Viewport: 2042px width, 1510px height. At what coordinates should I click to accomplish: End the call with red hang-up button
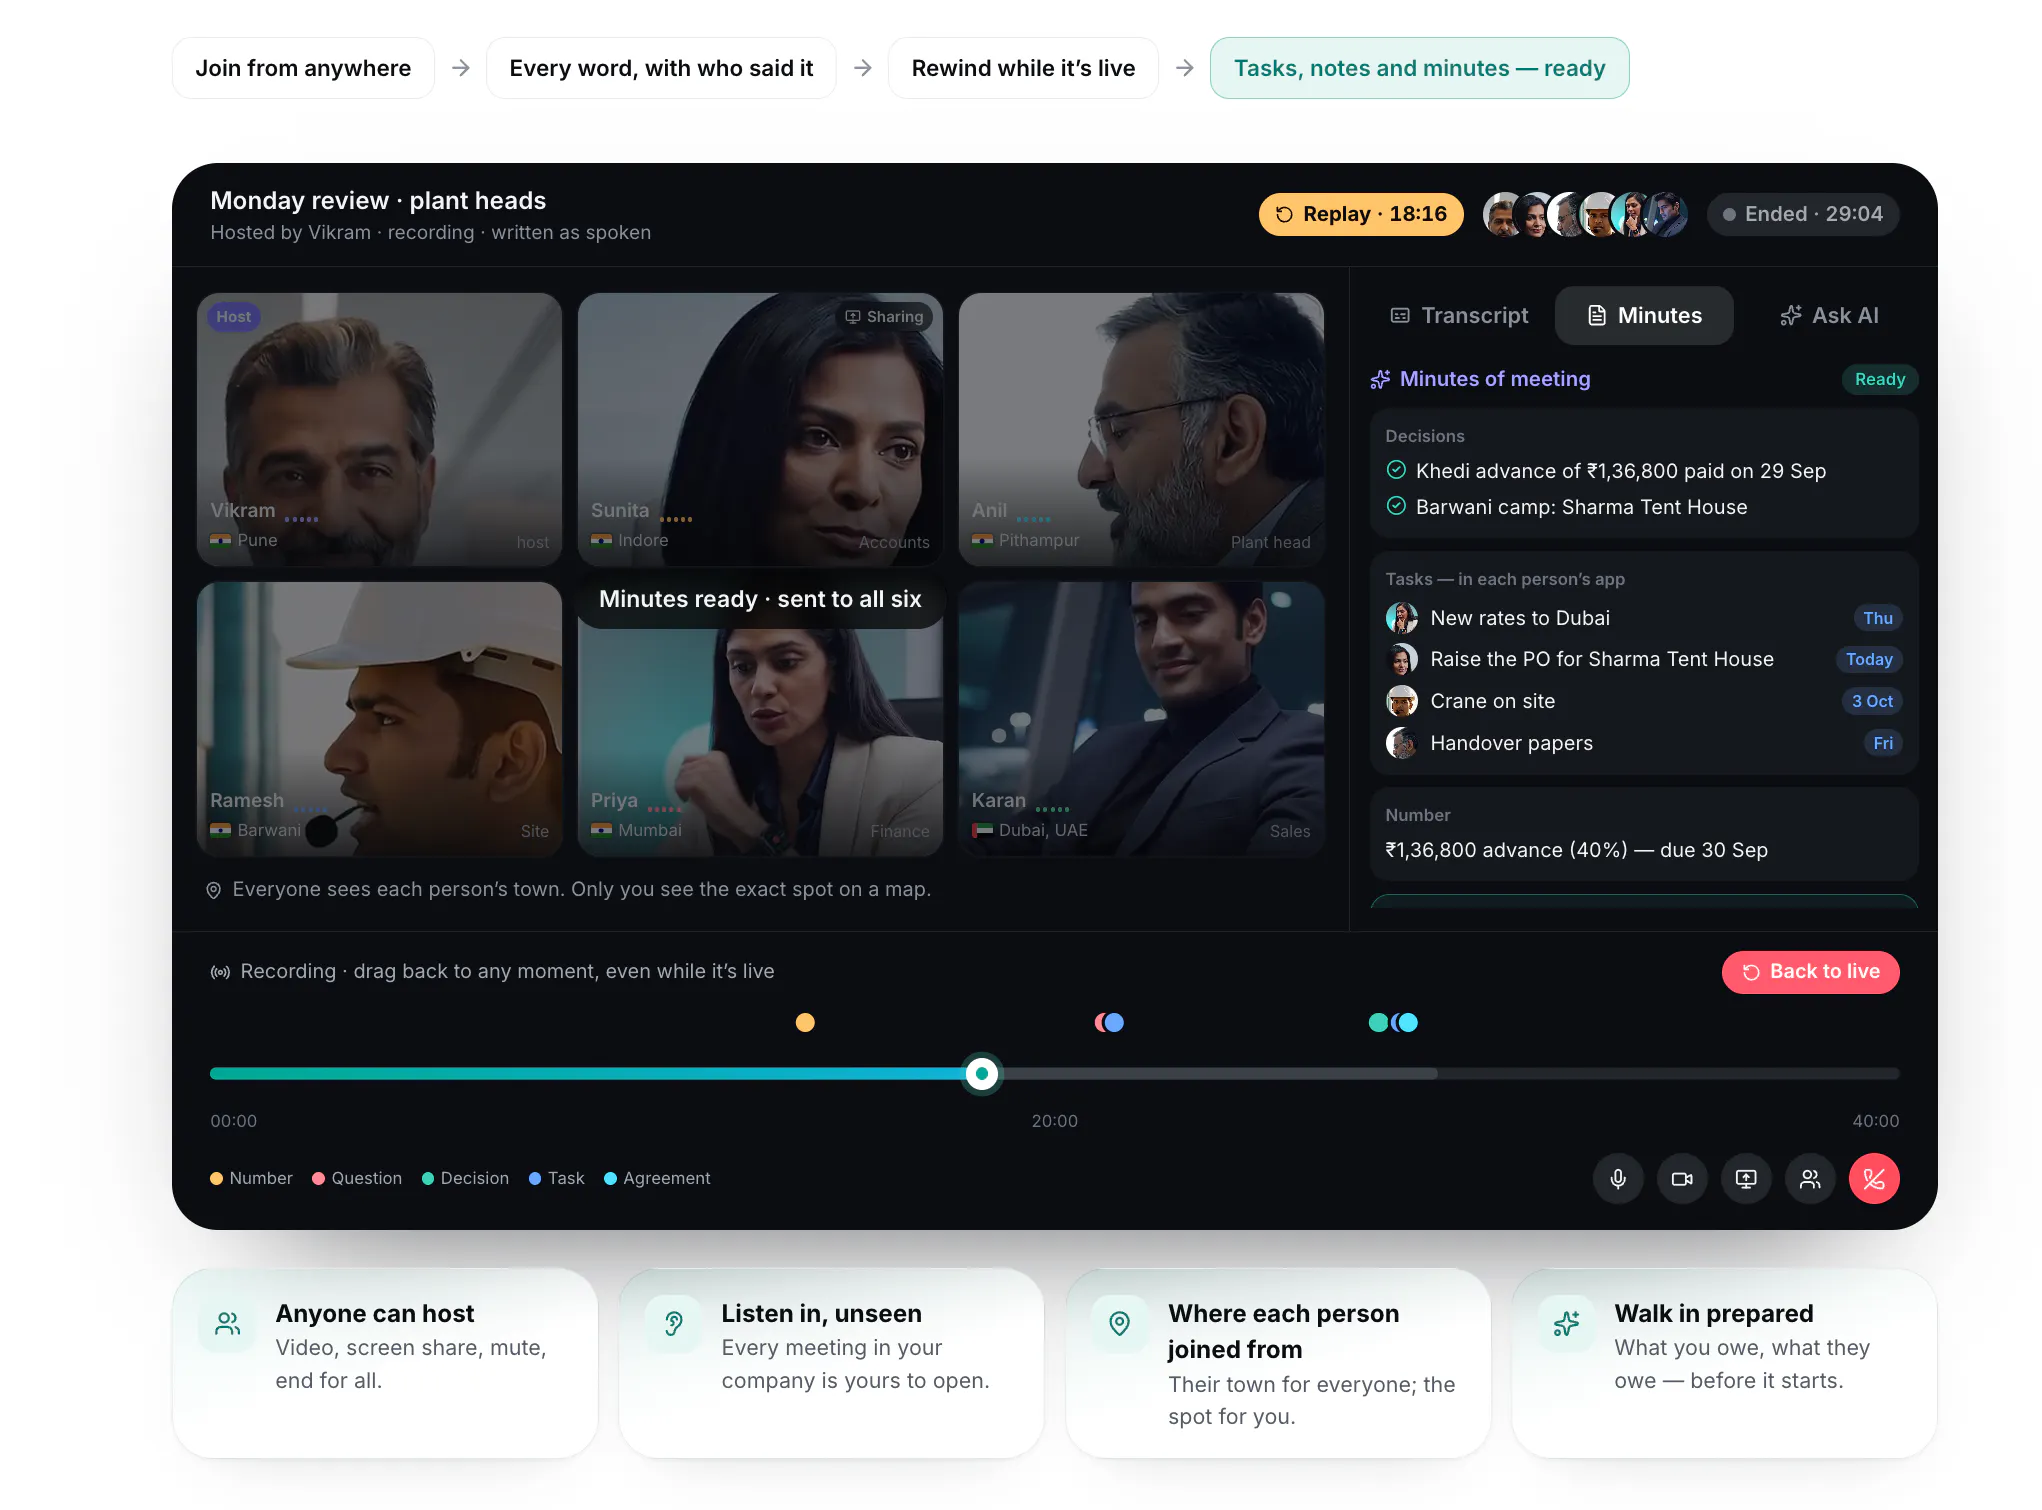coord(1873,1179)
